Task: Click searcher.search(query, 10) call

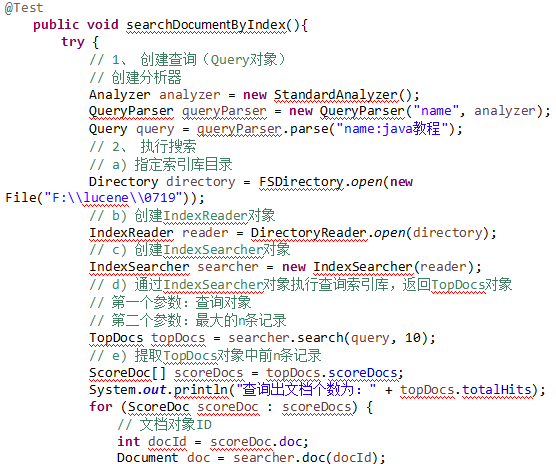Action: point(329,338)
